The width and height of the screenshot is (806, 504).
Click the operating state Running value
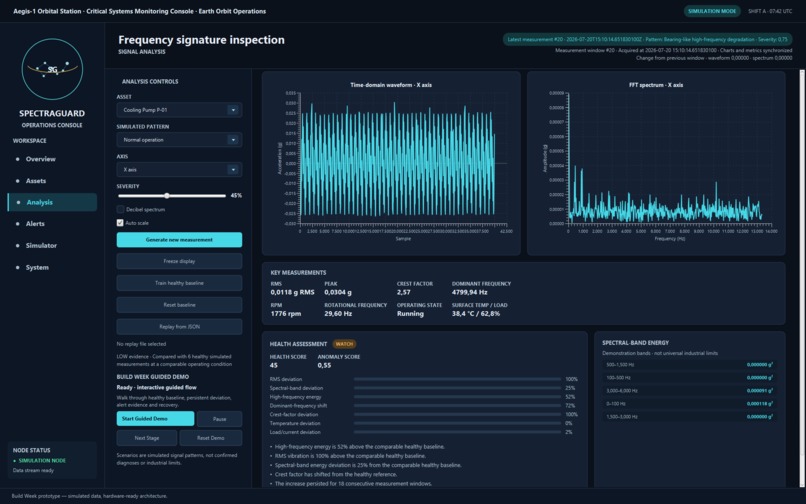click(410, 314)
